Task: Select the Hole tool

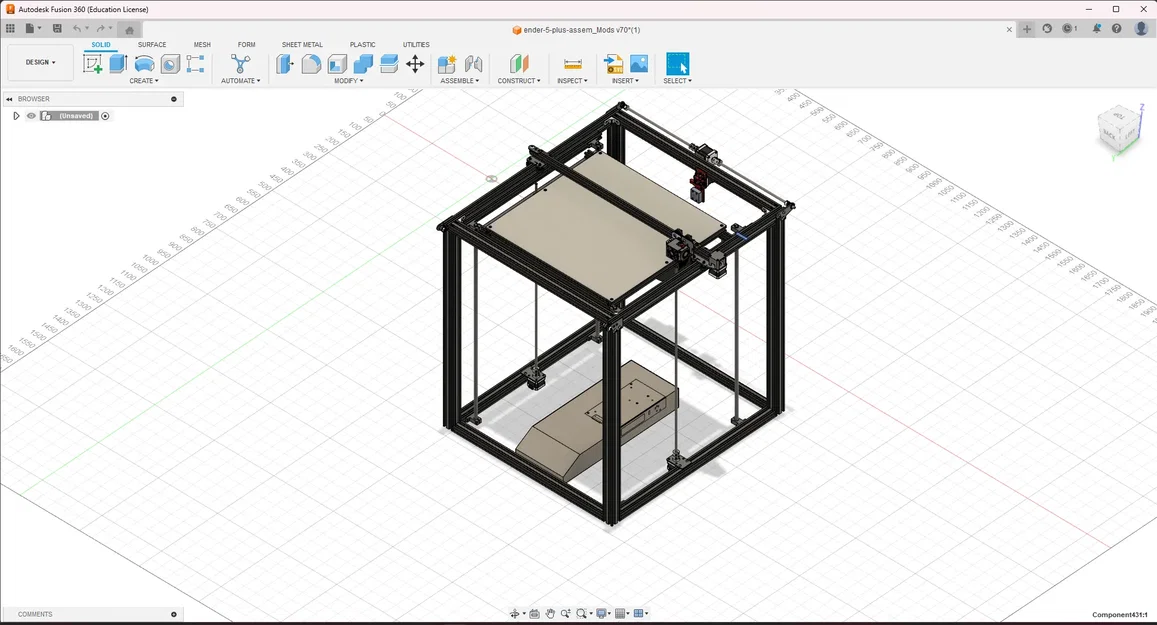Action: (x=170, y=64)
